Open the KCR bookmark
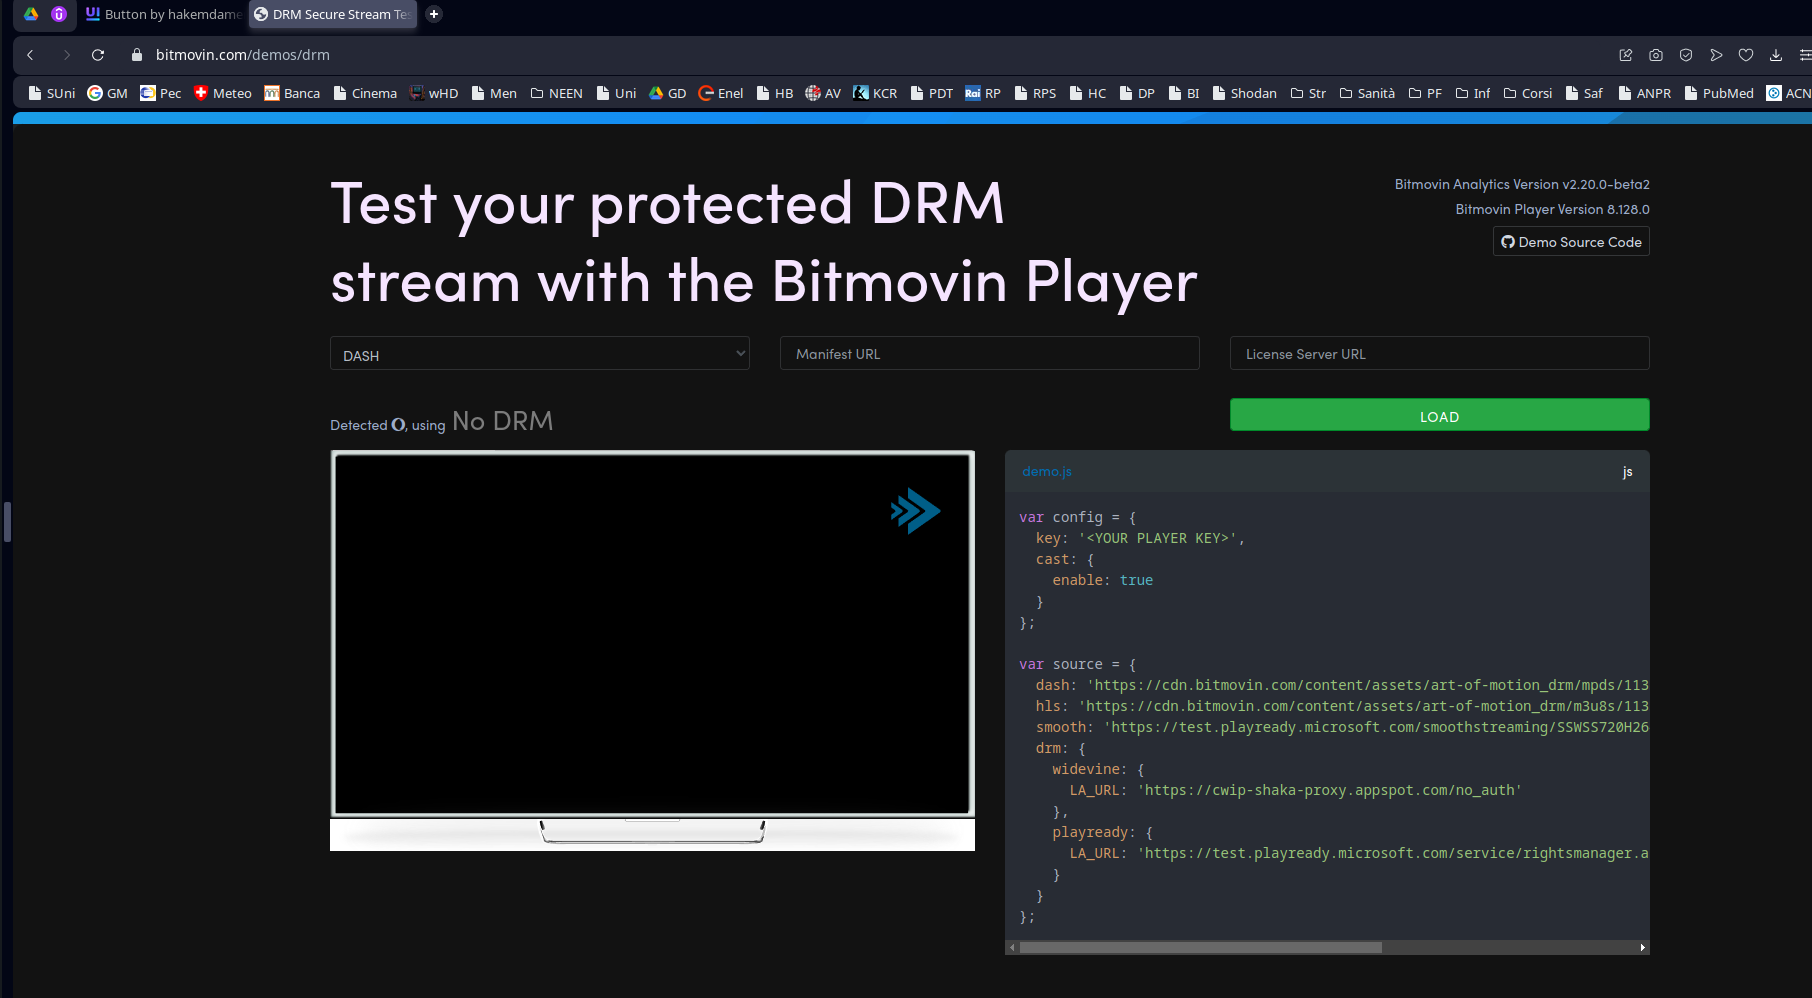This screenshot has height=998, width=1812. pos(875,93)
